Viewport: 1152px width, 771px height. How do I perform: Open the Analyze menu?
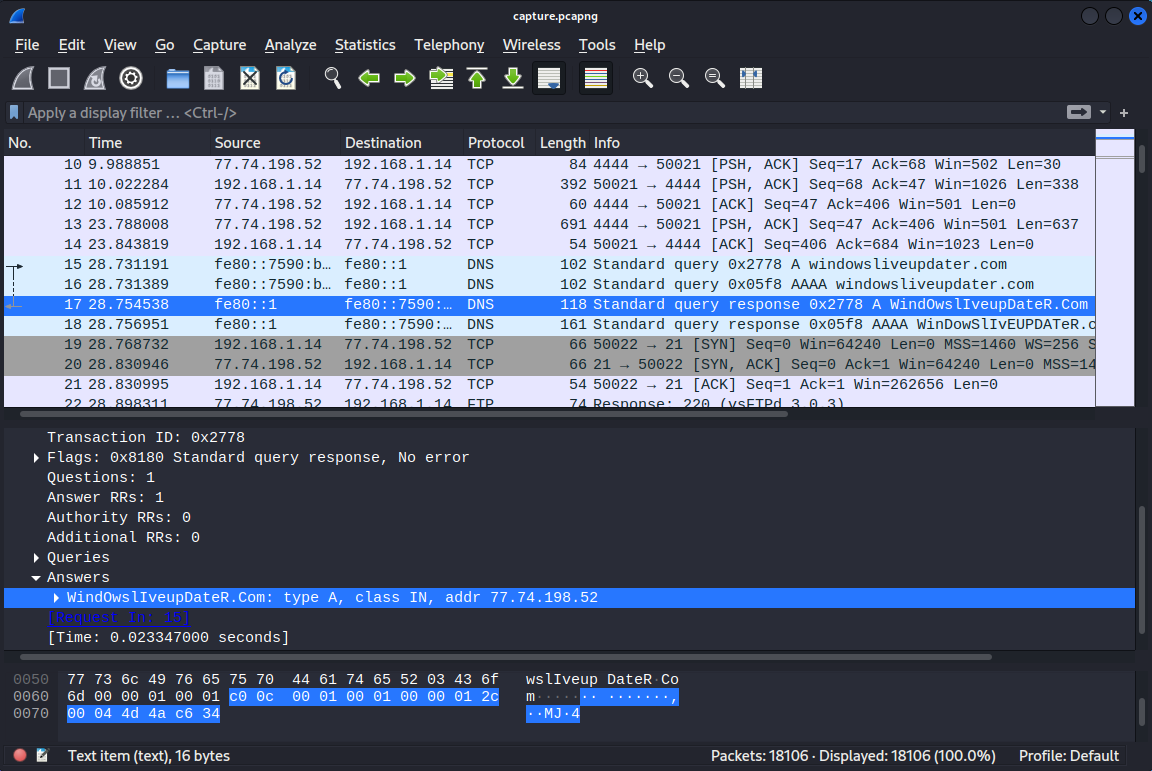[290, 45]
